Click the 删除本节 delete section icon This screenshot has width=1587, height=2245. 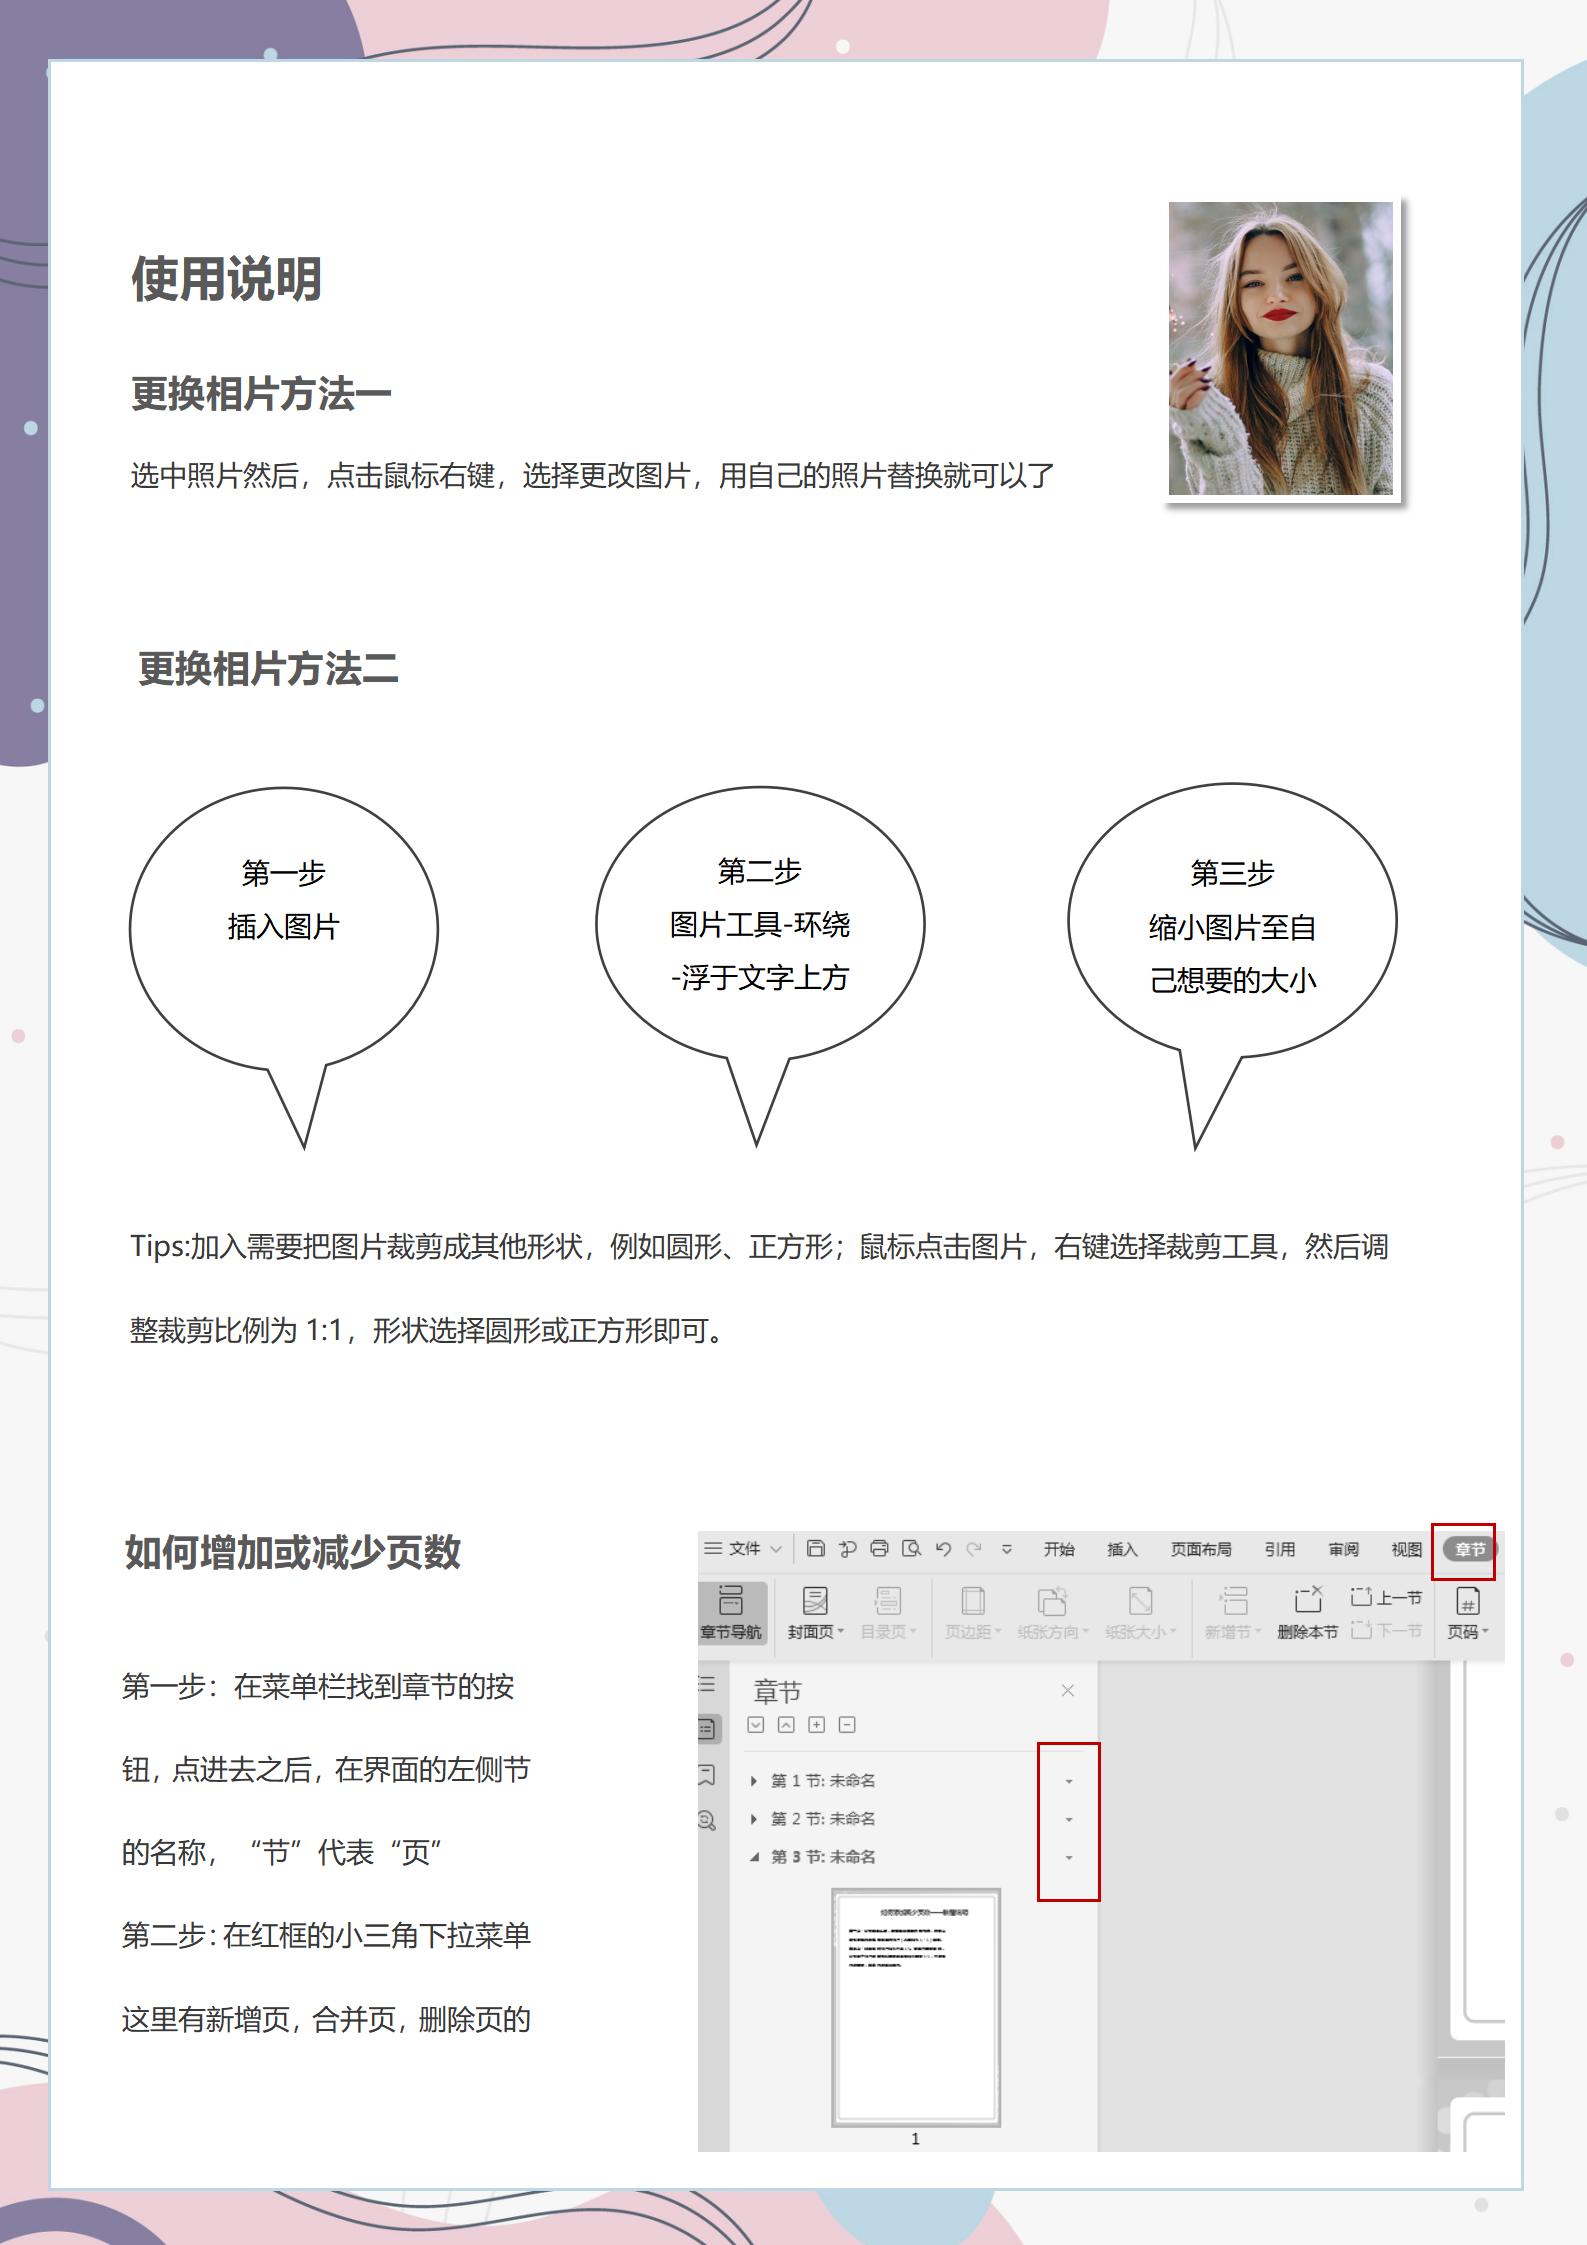tap(1307, 1611)
